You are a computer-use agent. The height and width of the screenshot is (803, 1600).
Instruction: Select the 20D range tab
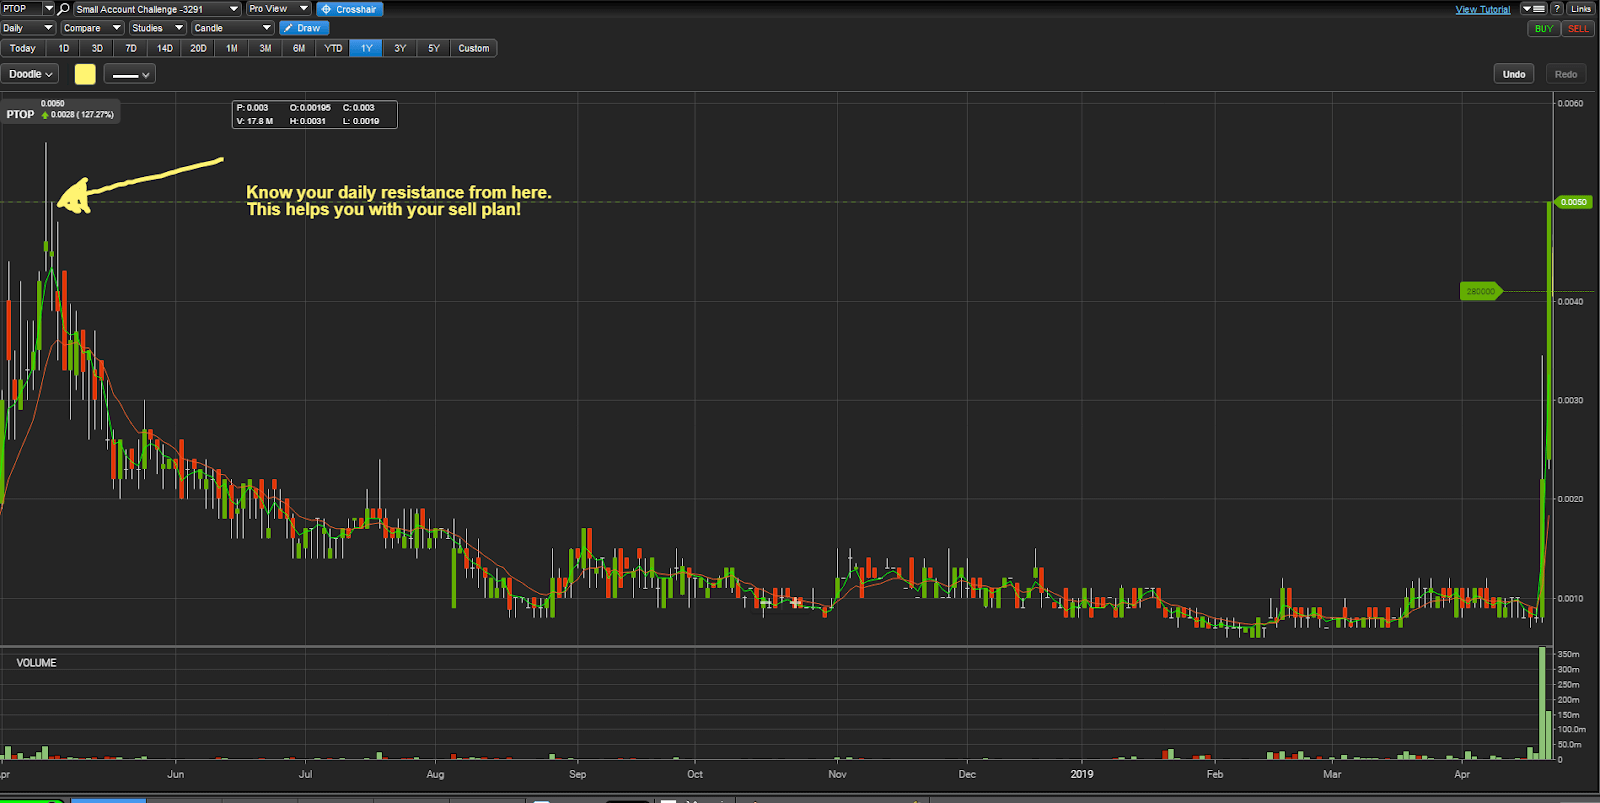[x=198, y=48]
